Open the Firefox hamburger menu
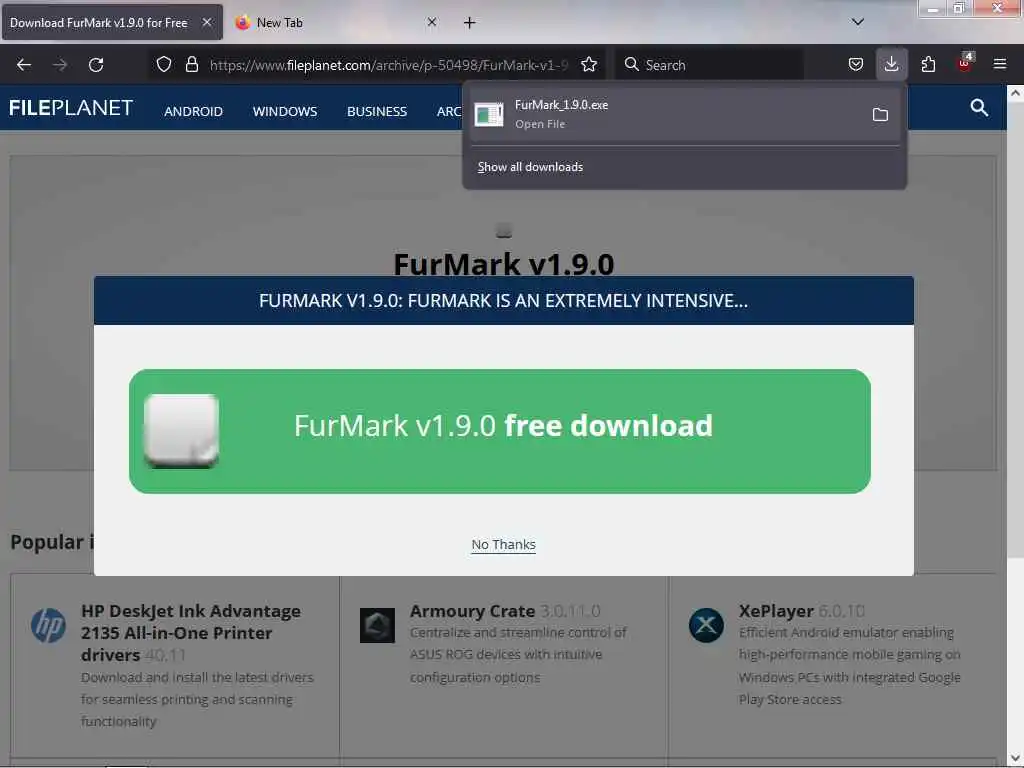Viewport: 1024px width, 768px height. click(x=1000, y=65)
